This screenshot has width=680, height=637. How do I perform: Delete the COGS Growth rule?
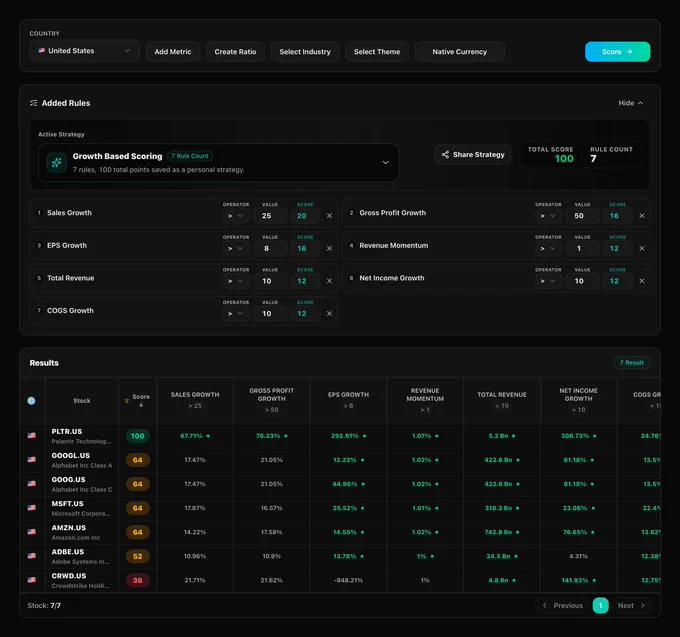click(x=329, y=314)
